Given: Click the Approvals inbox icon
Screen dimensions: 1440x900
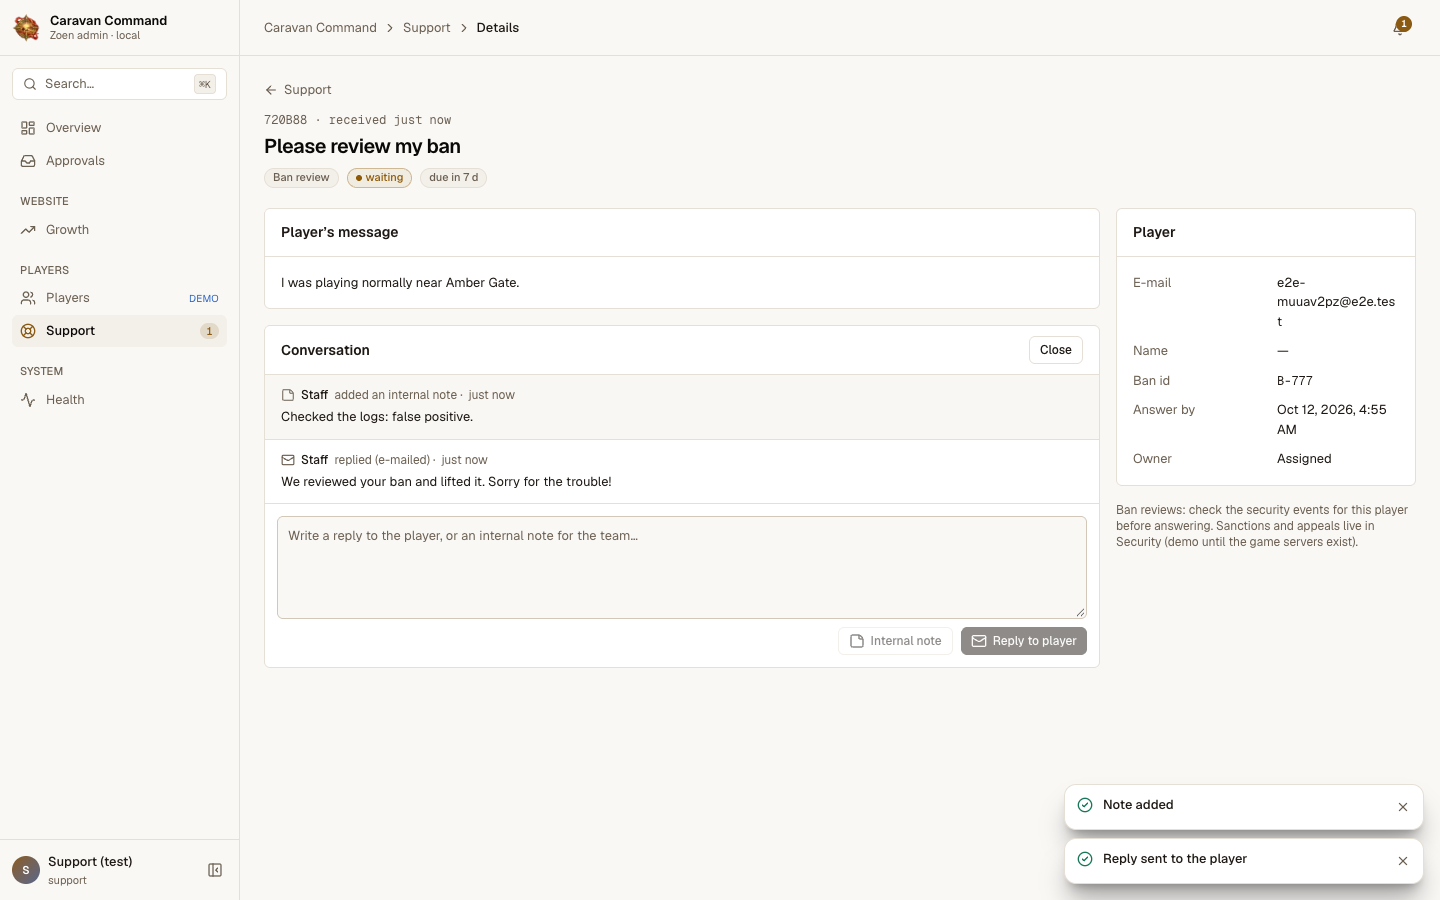Looking at the screenshot, I should point(28,161).
